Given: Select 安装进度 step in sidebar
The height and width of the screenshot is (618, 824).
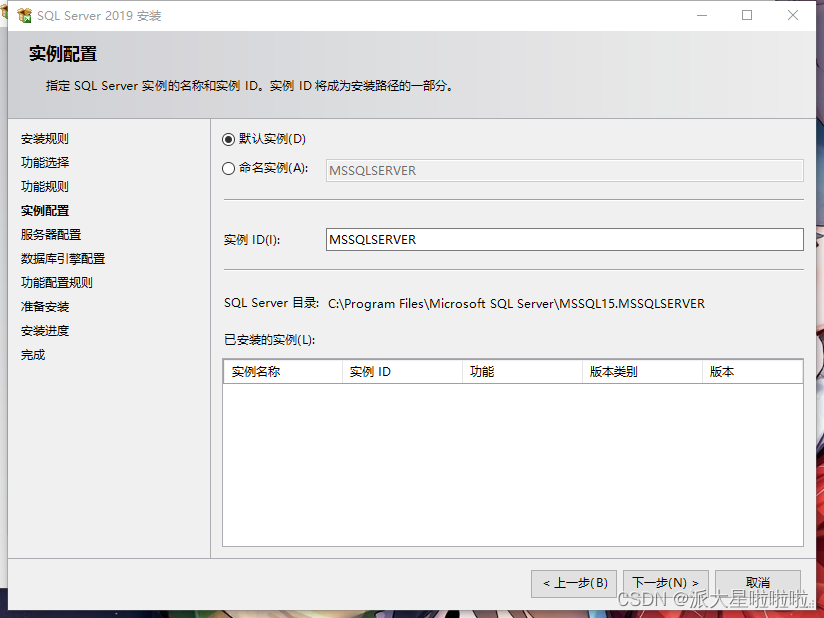Looking at the screenshot, I should coord(45,331).
